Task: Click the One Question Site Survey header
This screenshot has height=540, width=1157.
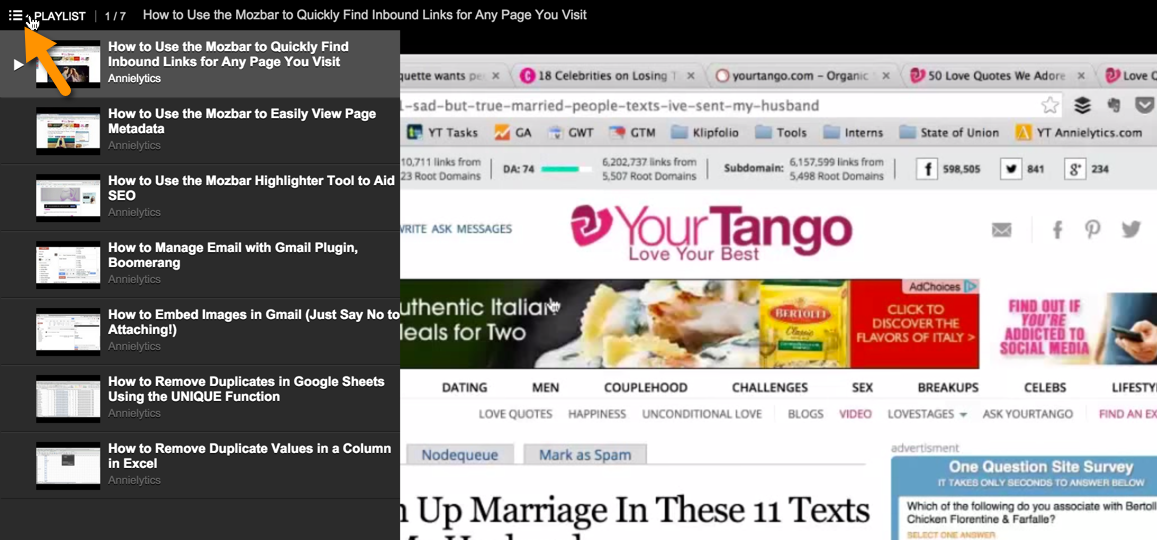Action: [1040, 467]
